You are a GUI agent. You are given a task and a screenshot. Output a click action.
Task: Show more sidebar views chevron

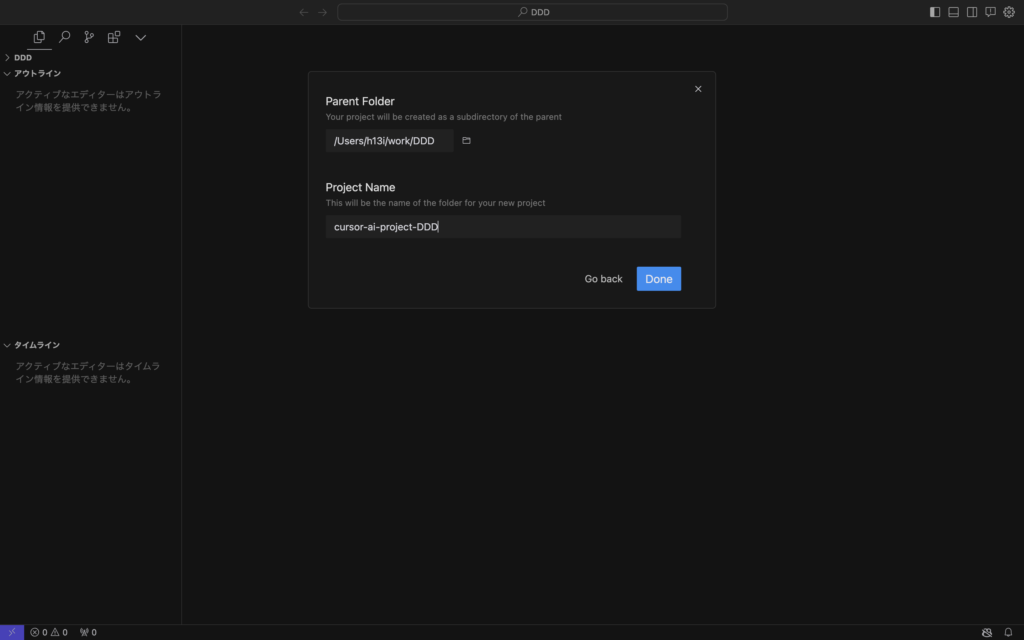(x=140, y=38)
